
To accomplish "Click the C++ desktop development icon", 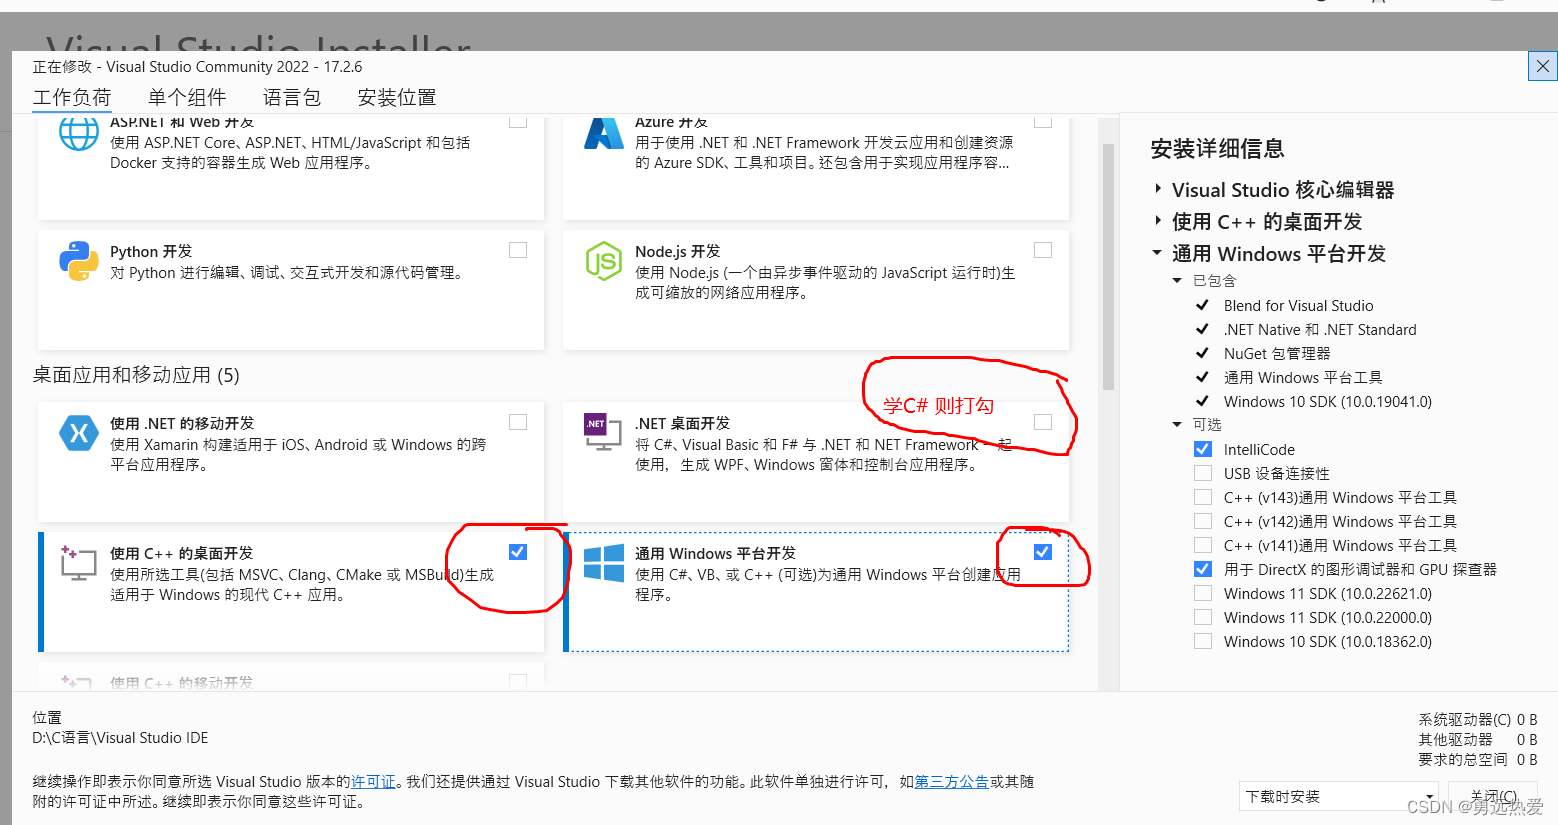I will [78, 563].
